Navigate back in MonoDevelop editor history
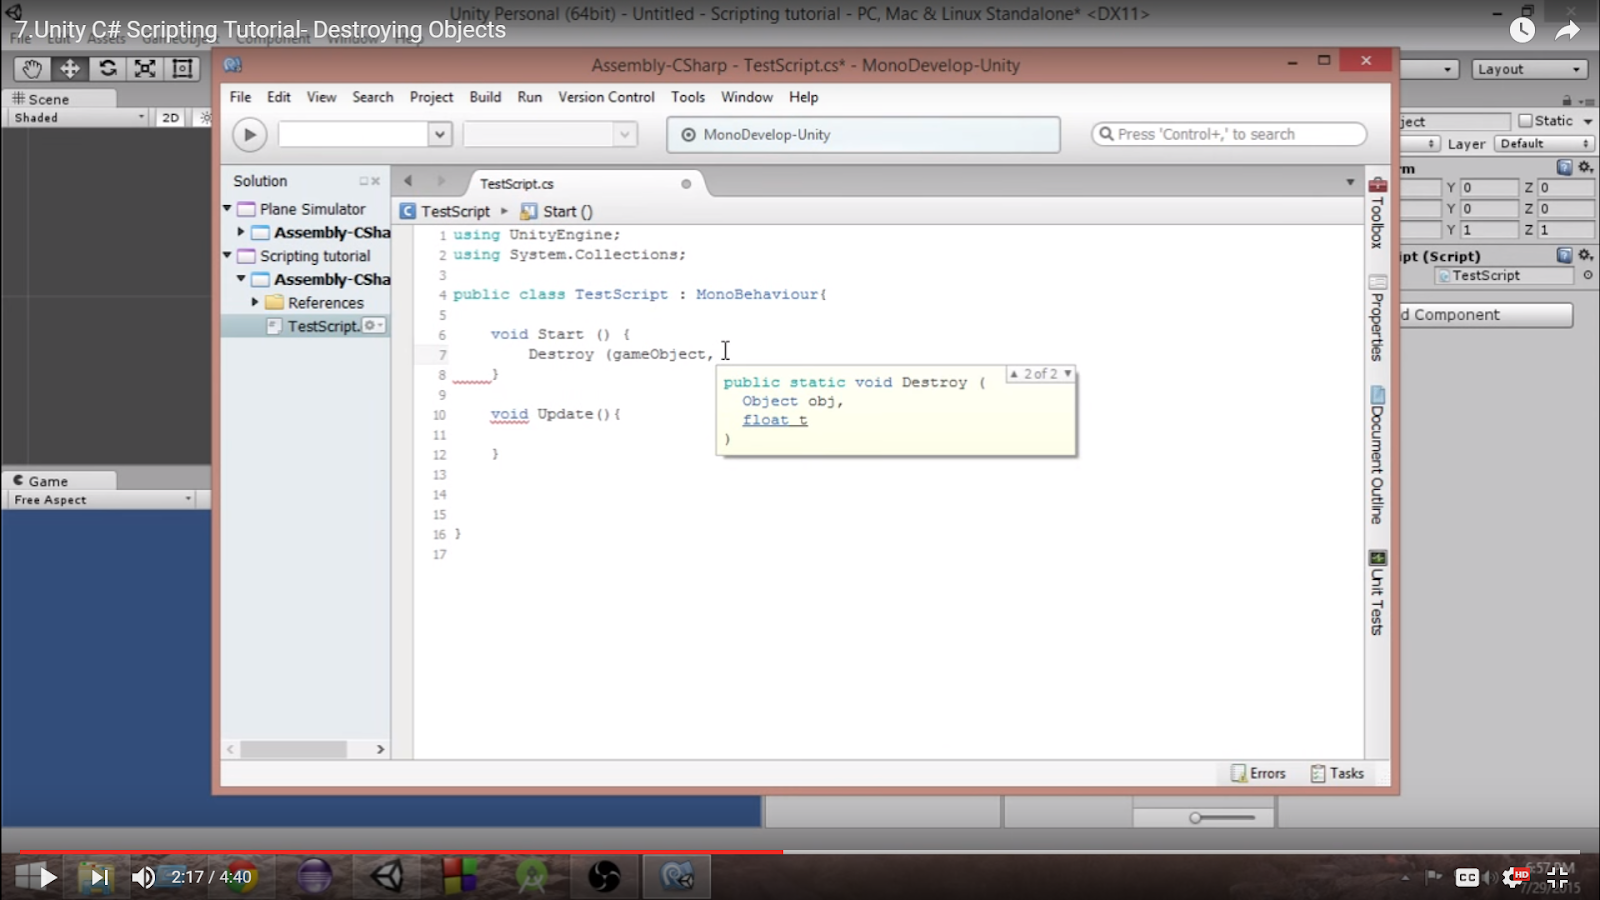 pos(408,181)
